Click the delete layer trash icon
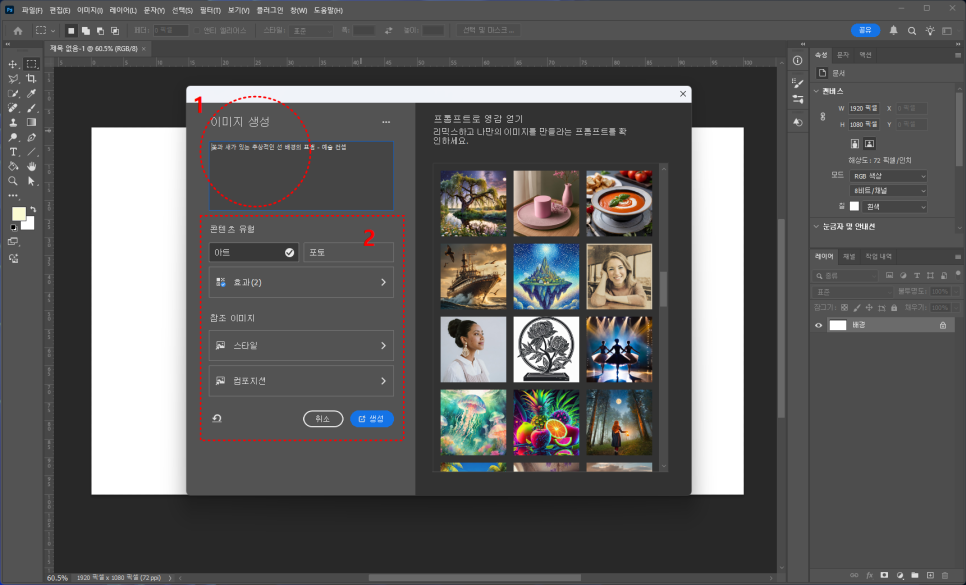The height and width of the screenshot is (585, 966). [x=945, y=575]
